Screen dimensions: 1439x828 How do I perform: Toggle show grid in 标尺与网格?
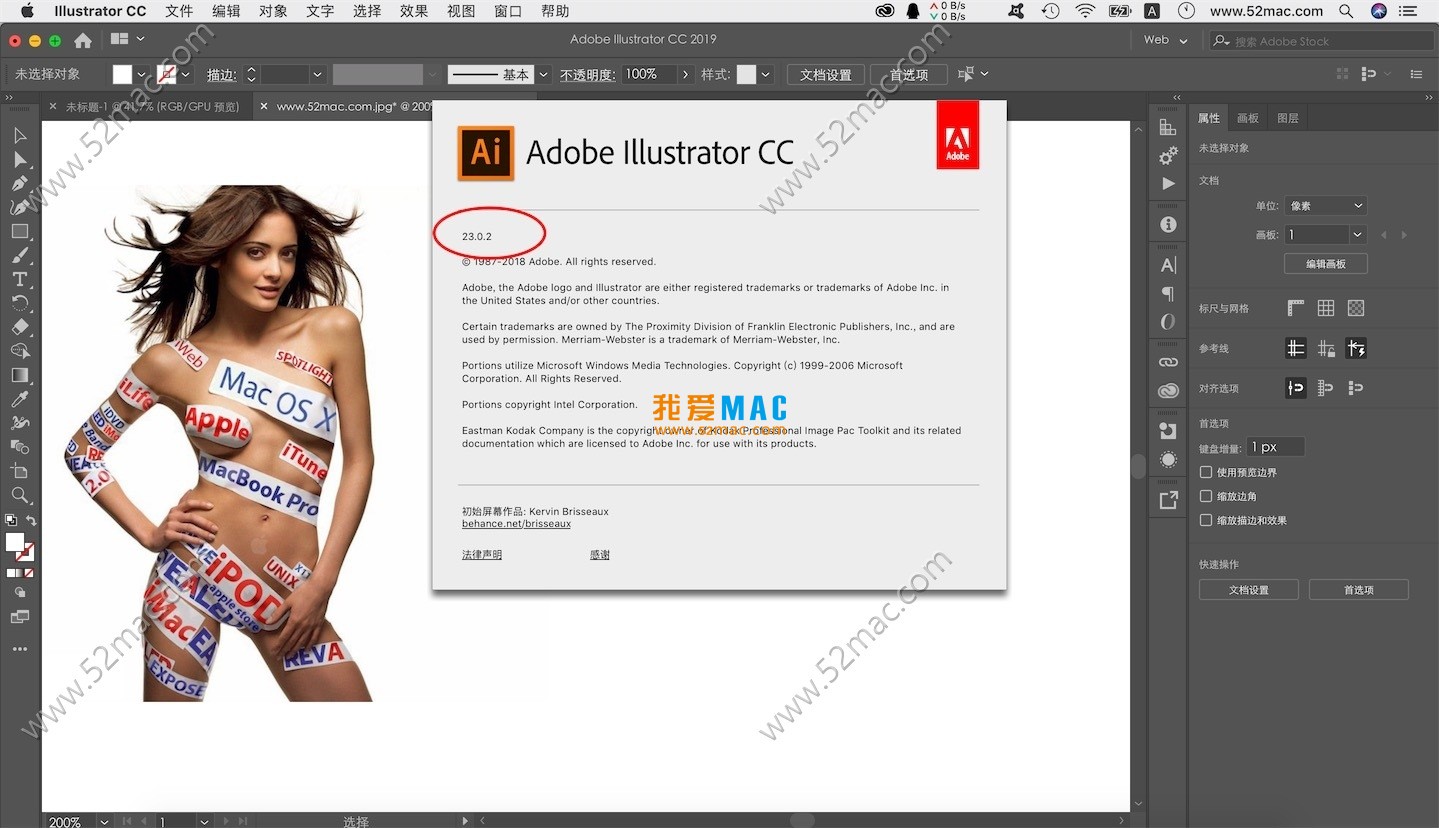click(1326, 308)
